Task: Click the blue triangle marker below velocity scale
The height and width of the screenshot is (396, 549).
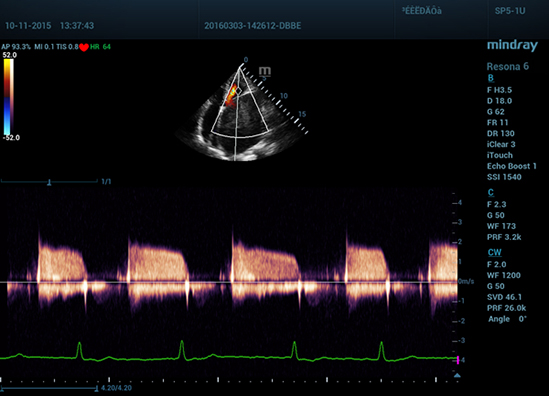Action: coord(457,375)
